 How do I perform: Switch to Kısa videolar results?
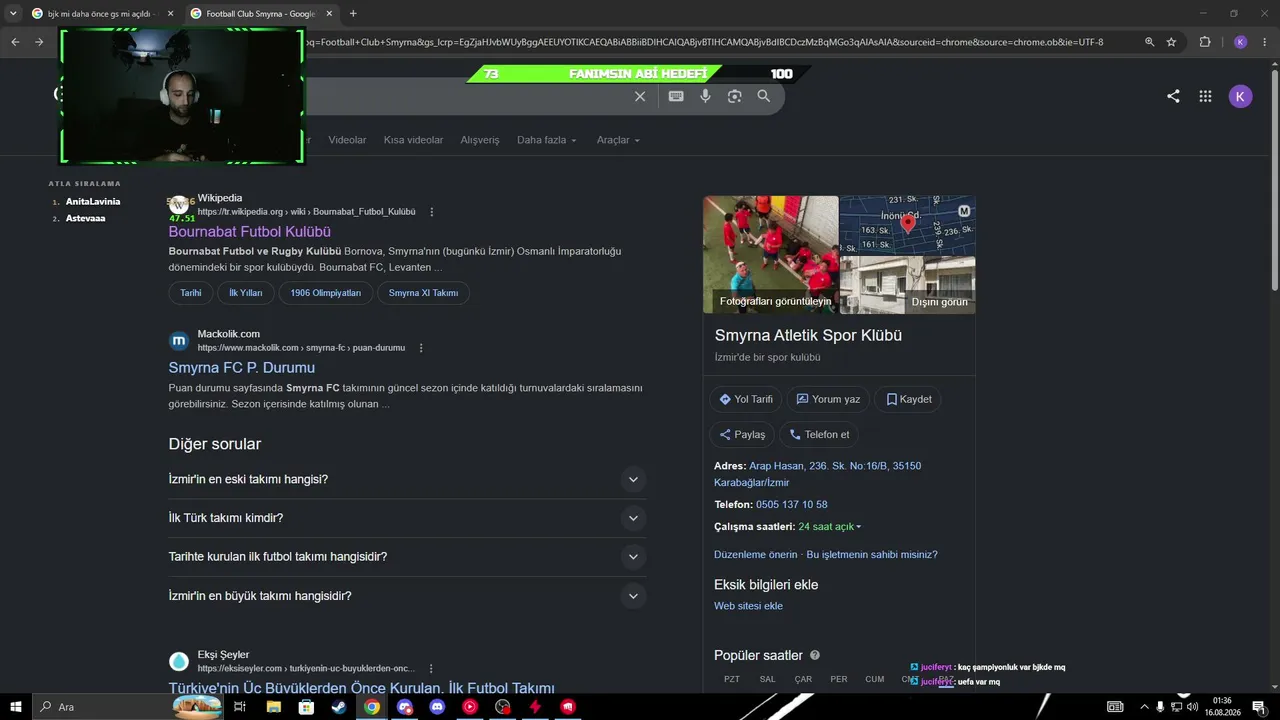[413, 140]
